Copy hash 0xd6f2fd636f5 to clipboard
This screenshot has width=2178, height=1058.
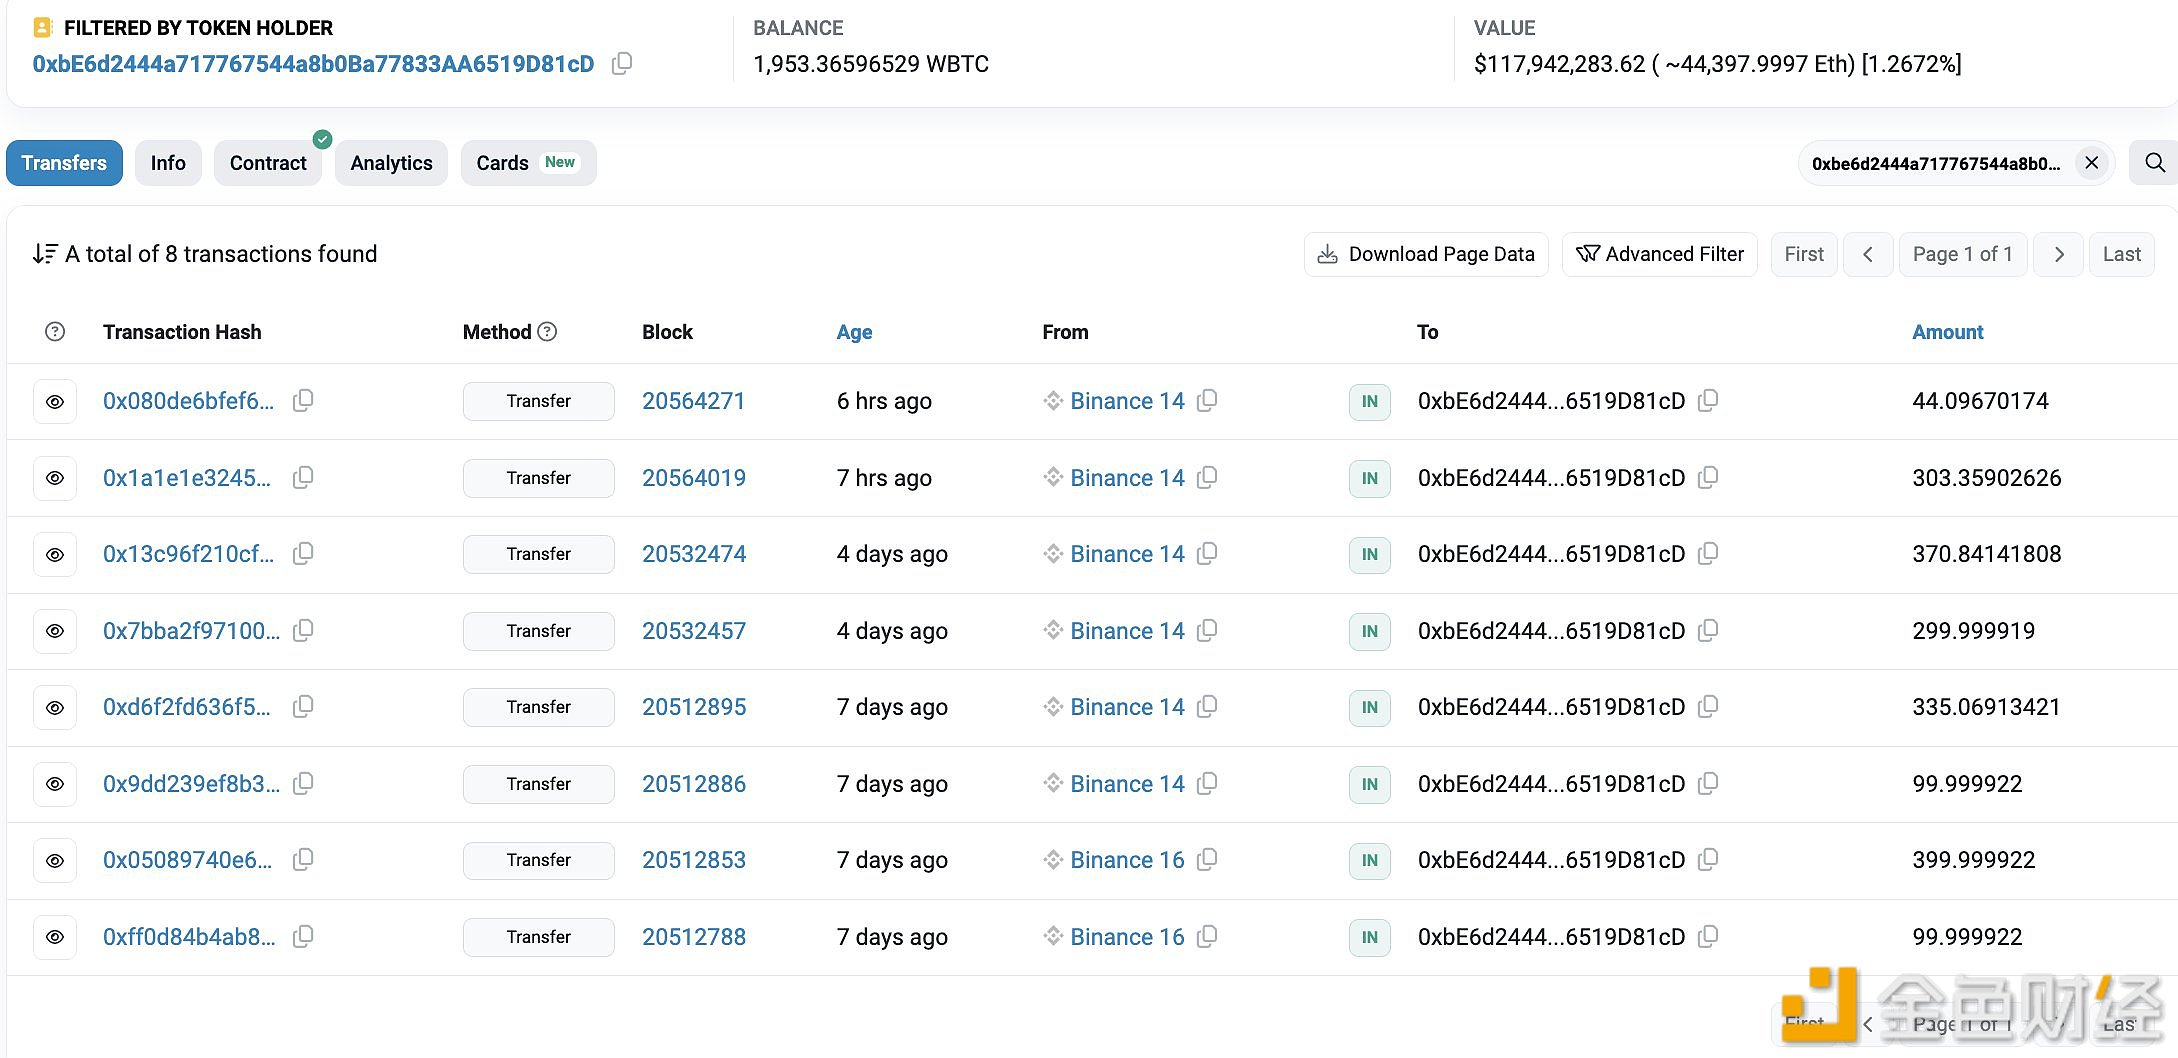(x=303, y=707)
